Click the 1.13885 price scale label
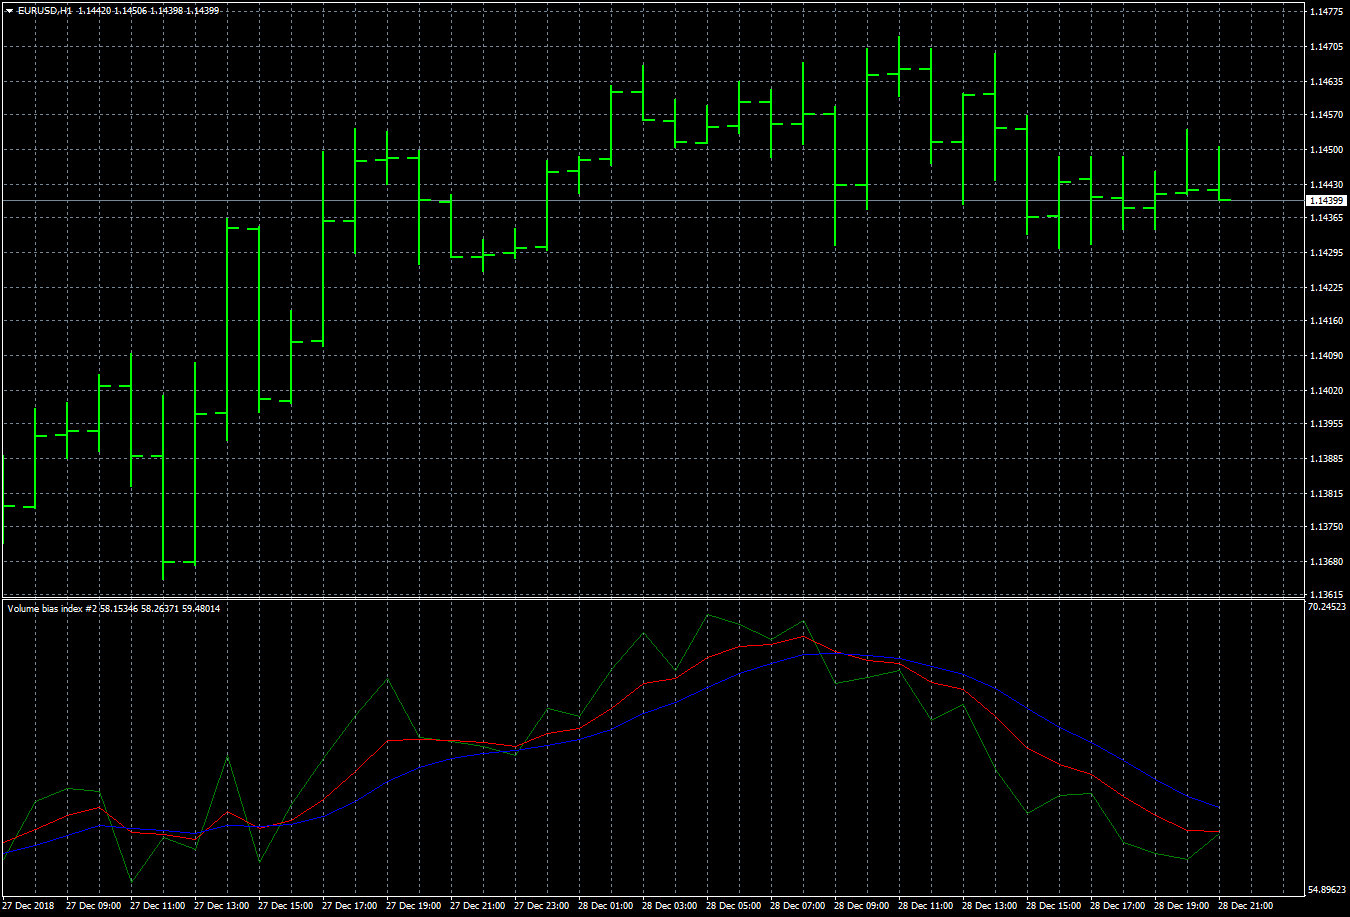 [1325, 459]
